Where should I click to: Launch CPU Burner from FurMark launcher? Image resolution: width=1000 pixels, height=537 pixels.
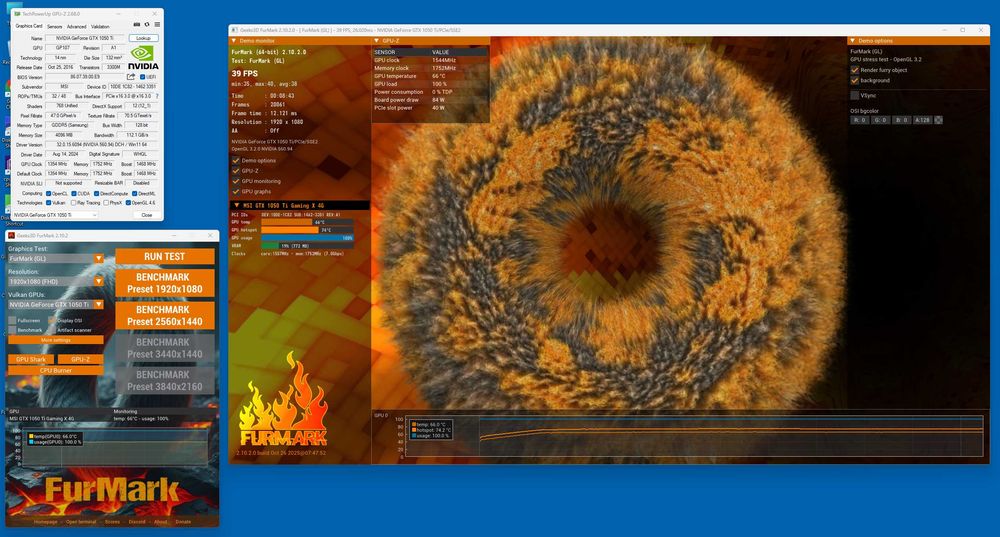click(x=55, y=370)
